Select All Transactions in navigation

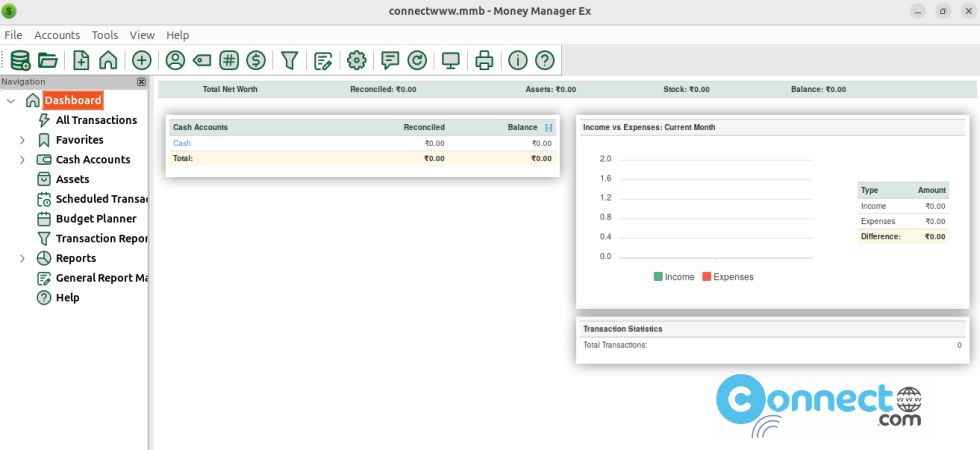(96, 120)
